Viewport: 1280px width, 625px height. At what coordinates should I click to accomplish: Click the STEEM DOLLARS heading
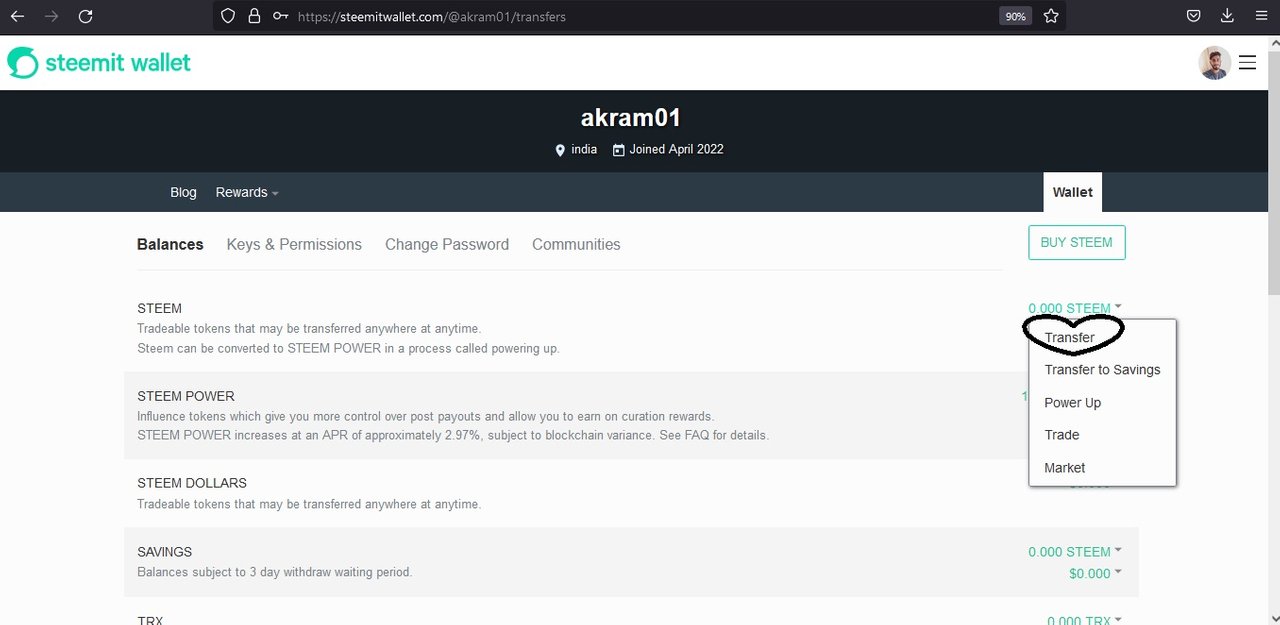[x=192, y=483]
